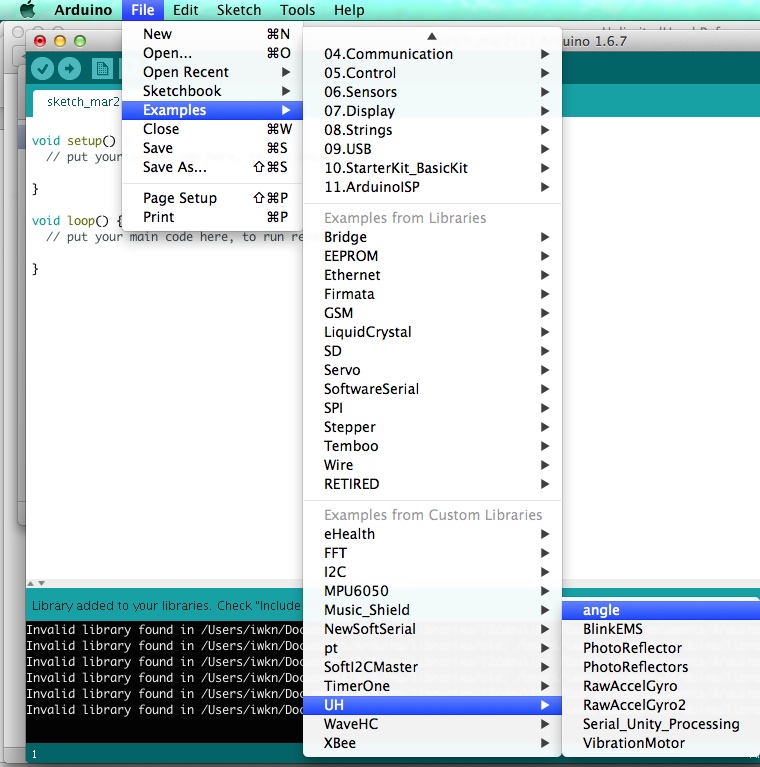760x767 pixels.
Task: Expand the 08.Strings examples
Action: point(432,130)
